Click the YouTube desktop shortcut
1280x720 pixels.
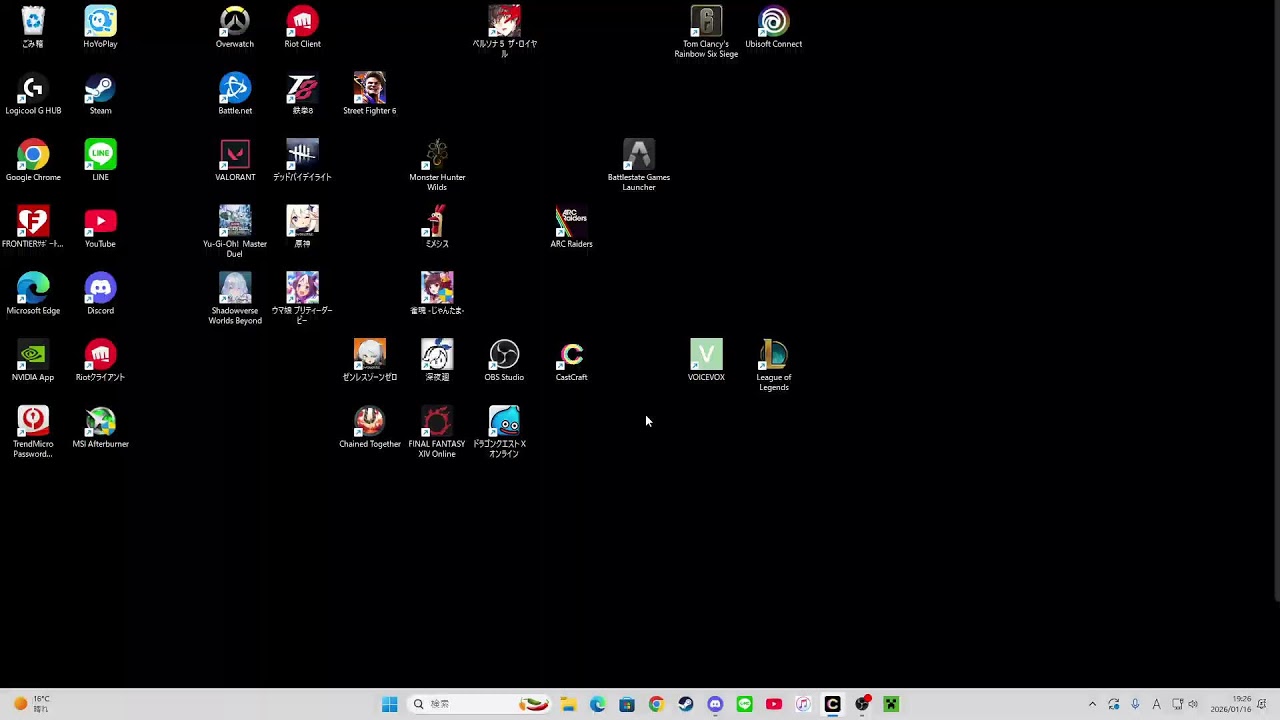click(100, 228)
